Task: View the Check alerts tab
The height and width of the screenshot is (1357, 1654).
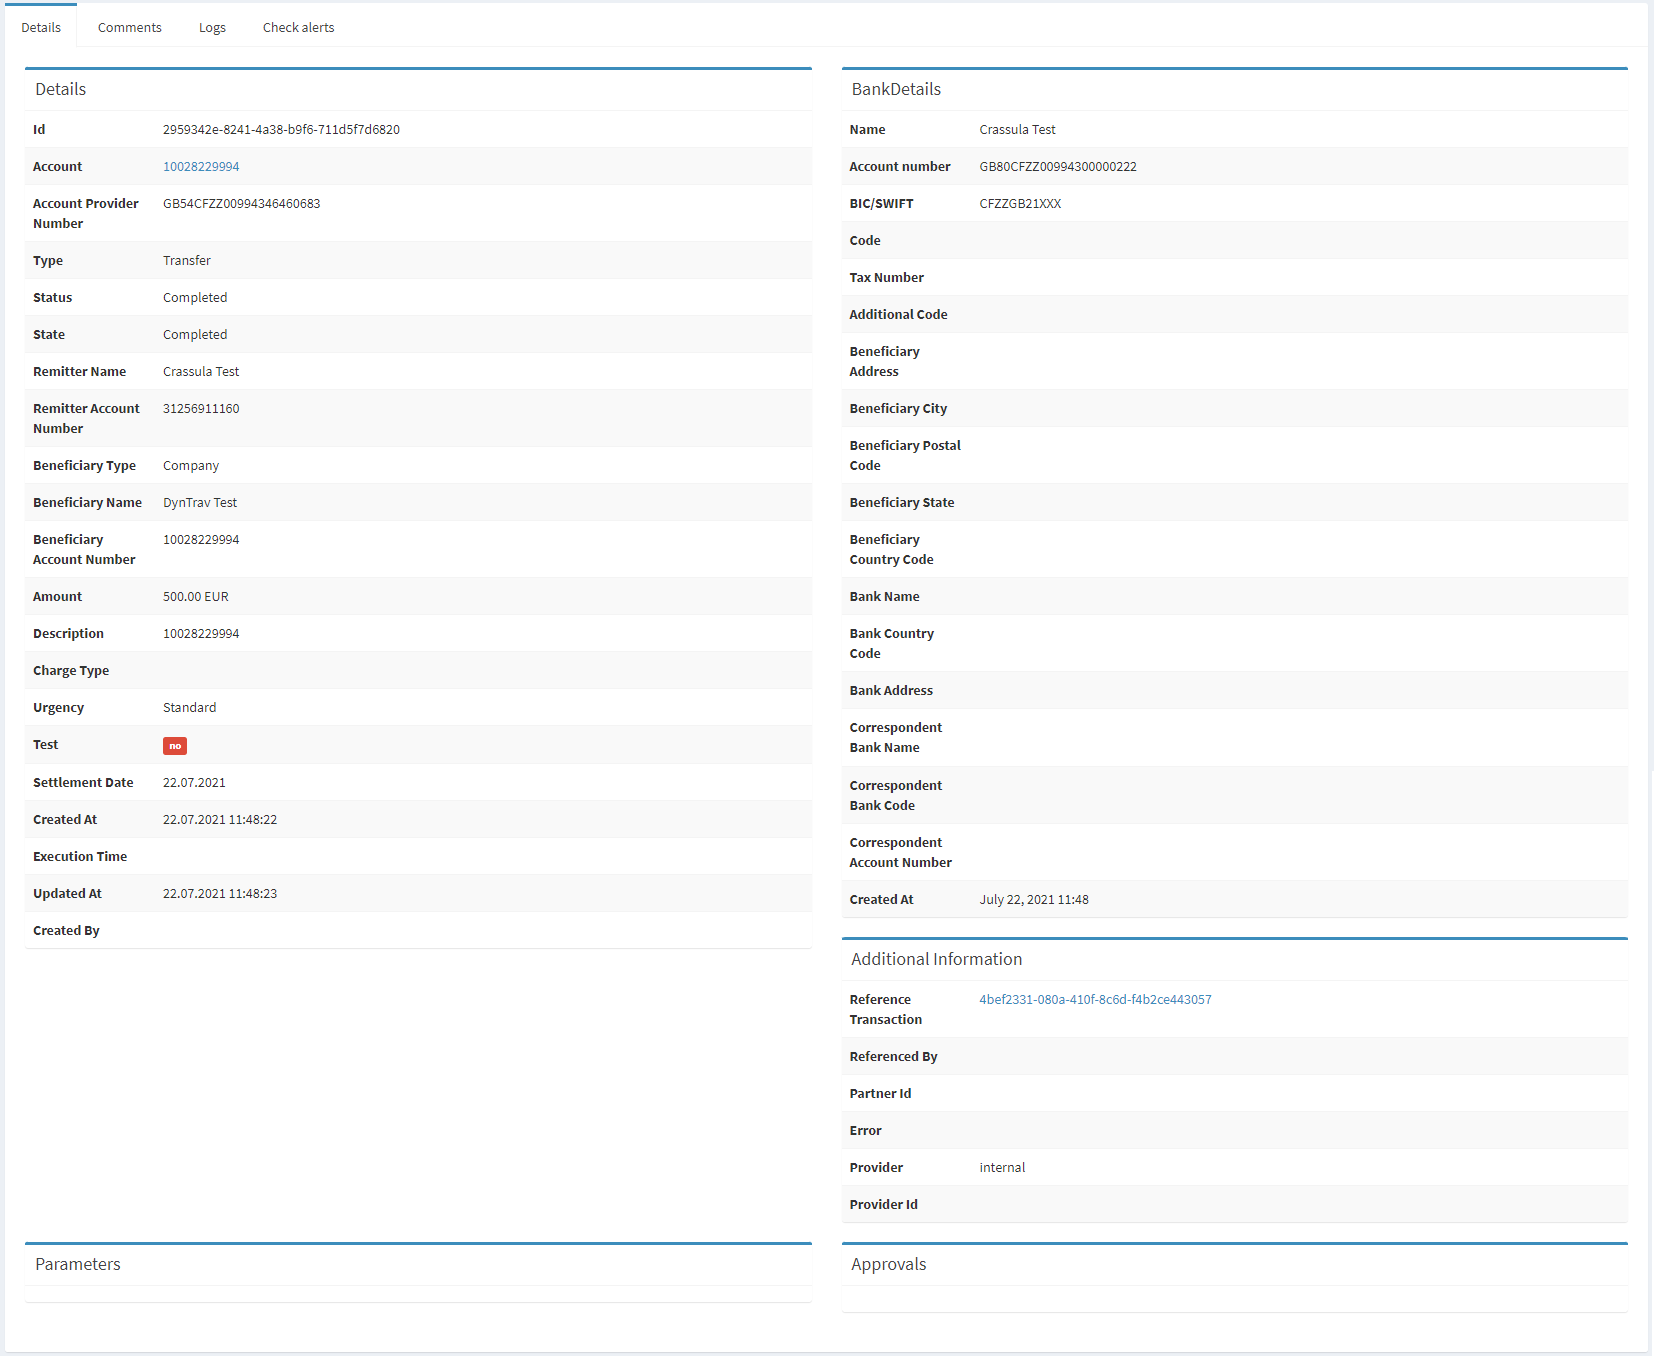Action: pyautogui.click(x=298, y=27)
